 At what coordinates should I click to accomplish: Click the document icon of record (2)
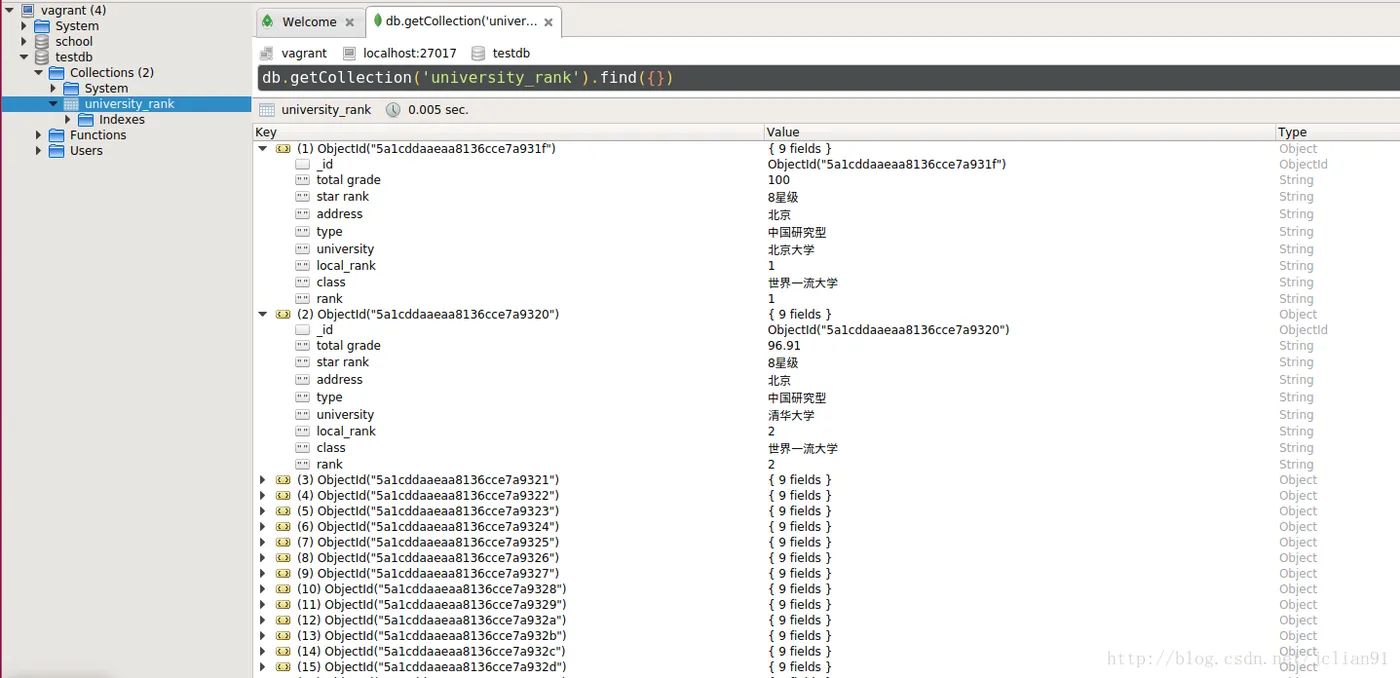(283, 314)
